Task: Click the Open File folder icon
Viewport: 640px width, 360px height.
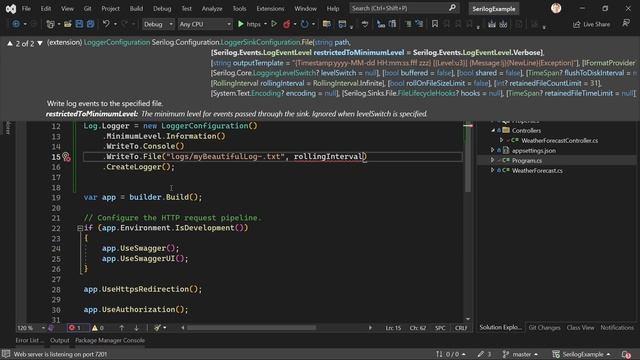Action: pos(68,24)
